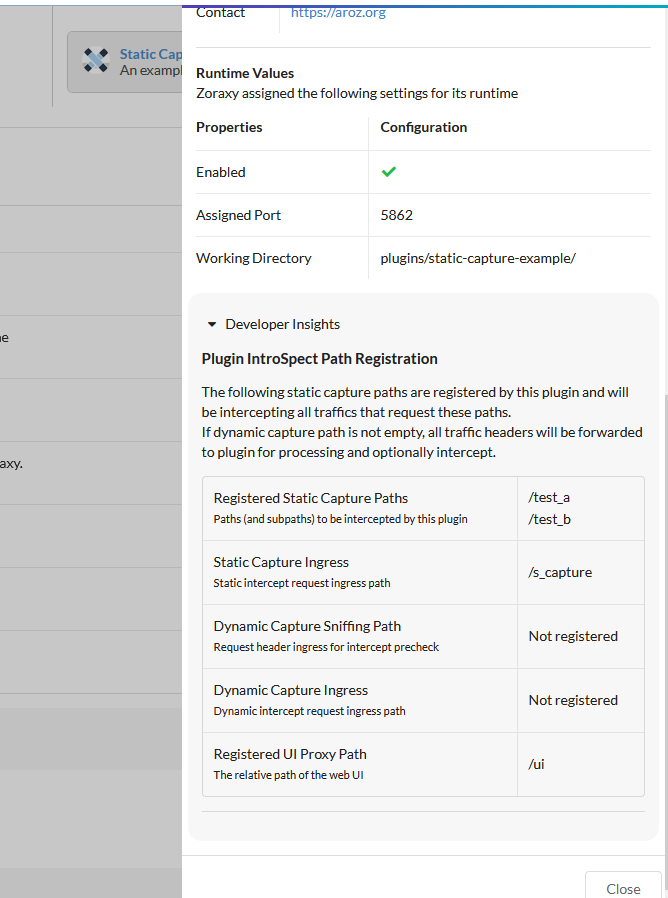Select the Static Capture plugin title
Screen dimensions: 668x898
pyautogui.click(x=150, y=55)
